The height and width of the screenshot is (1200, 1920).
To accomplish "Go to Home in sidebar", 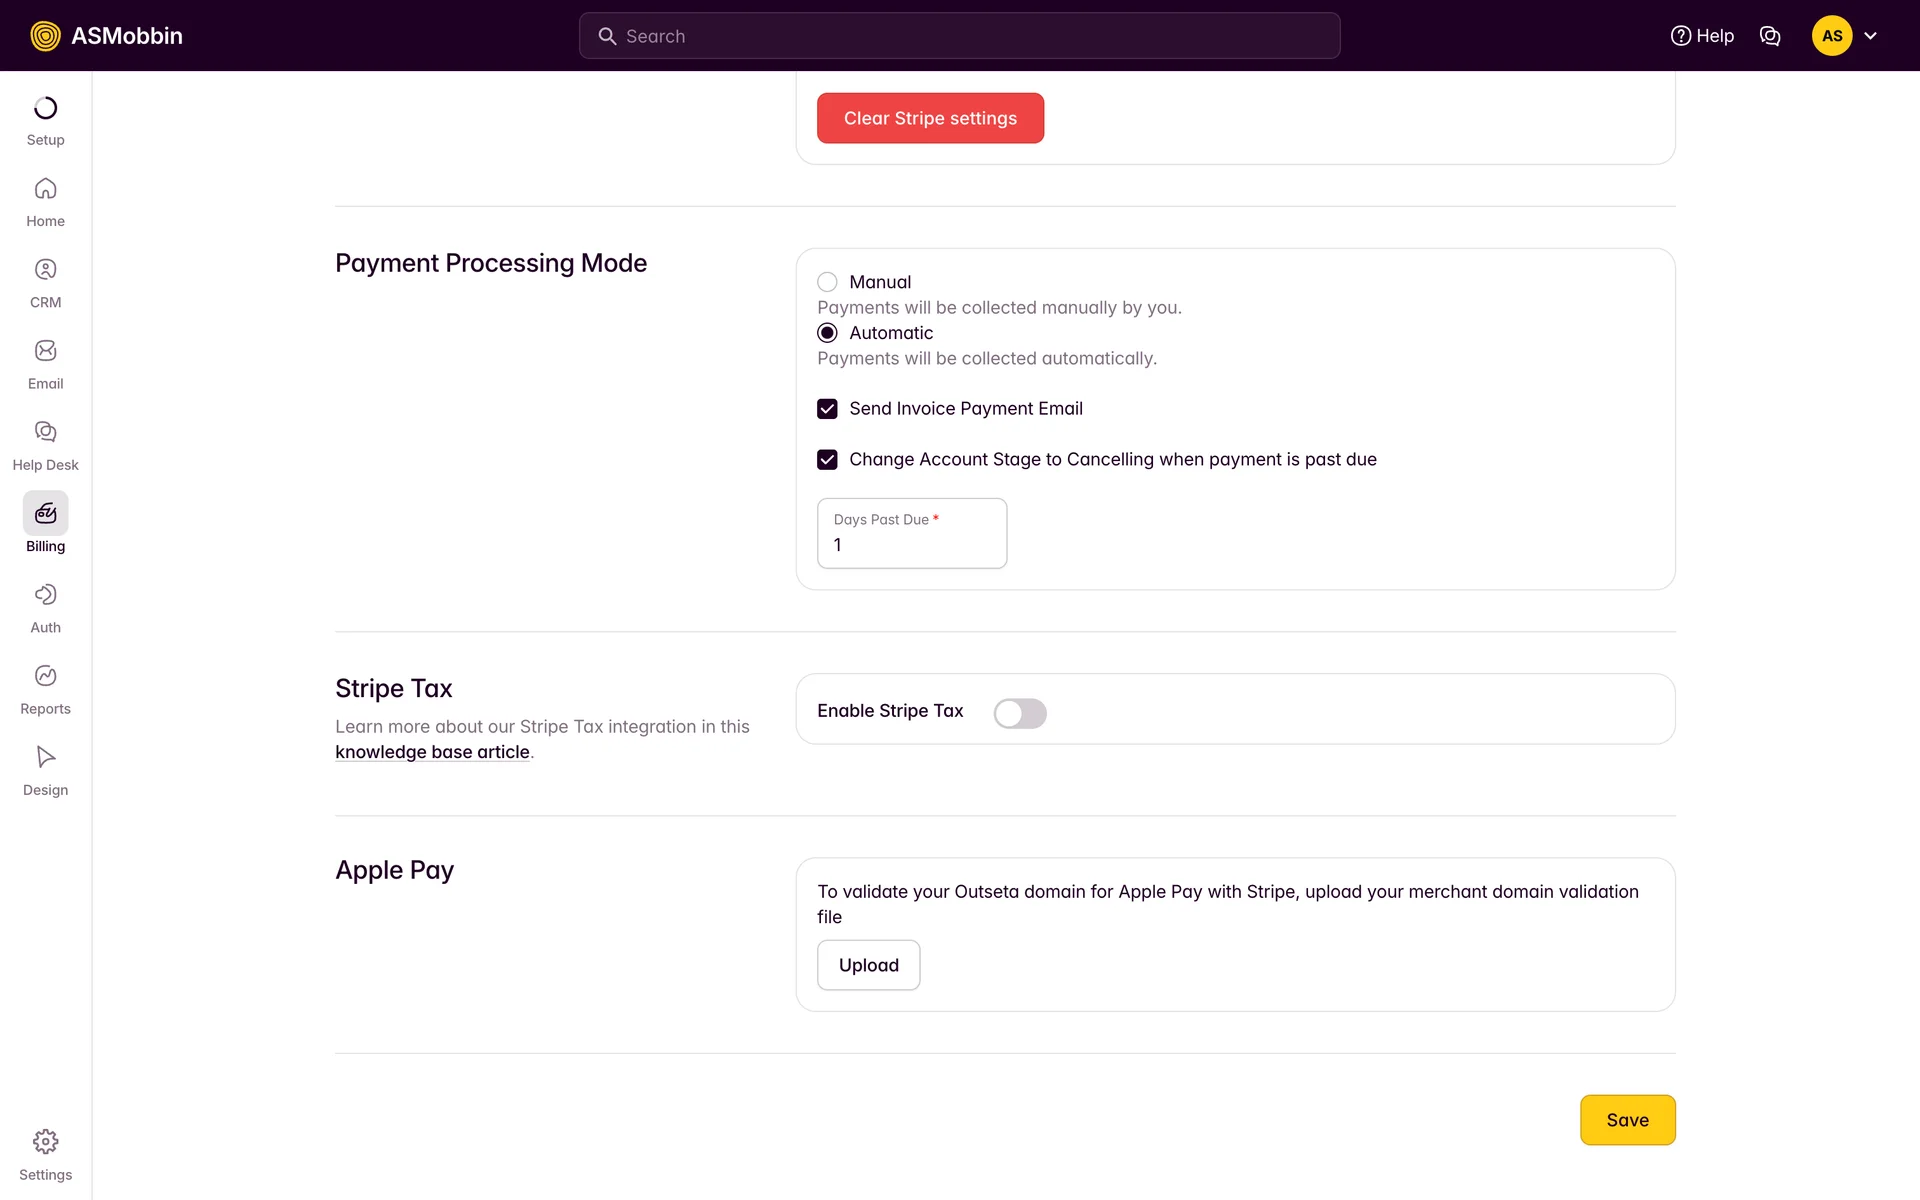I will click(45, 189).
